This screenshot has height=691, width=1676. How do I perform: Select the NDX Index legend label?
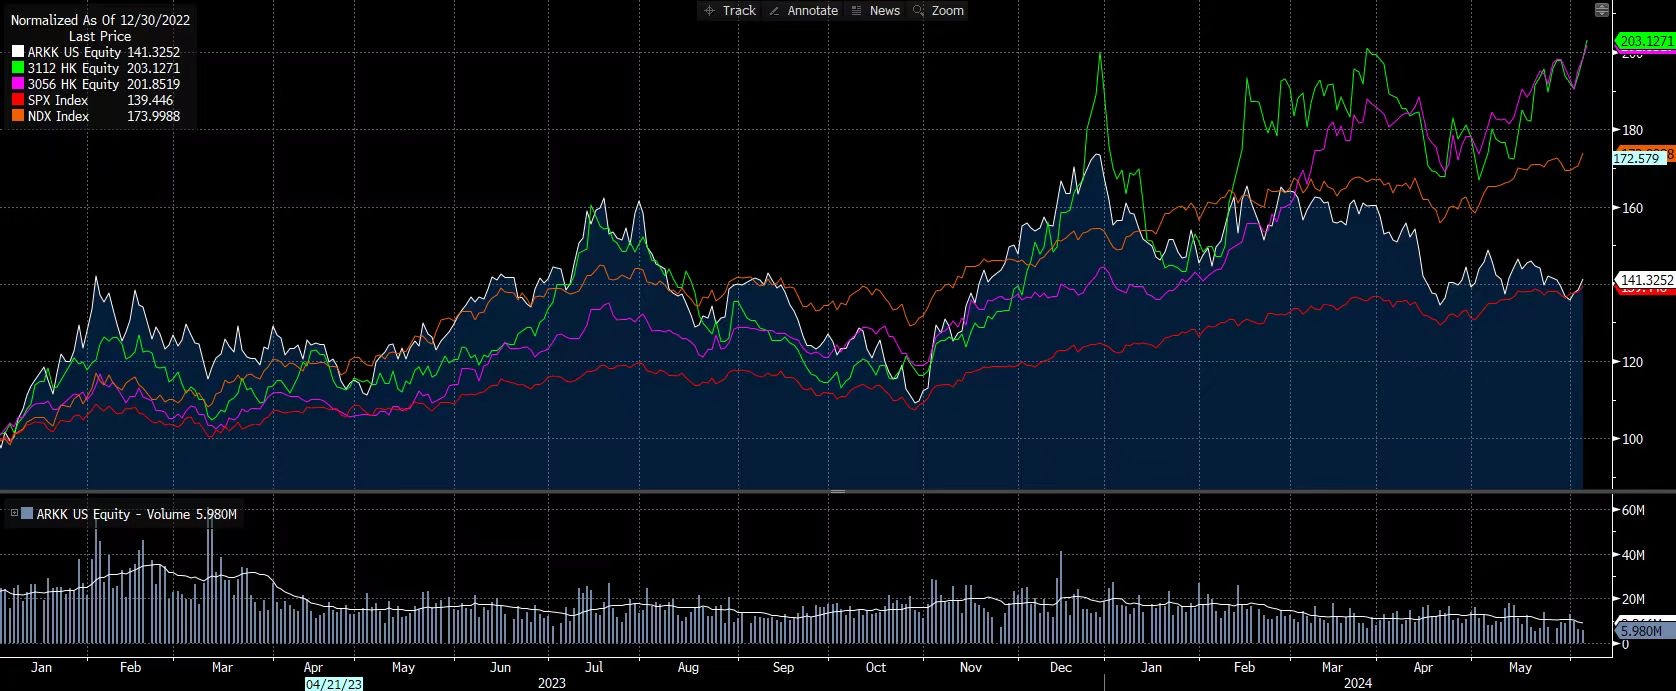point(58,116)
